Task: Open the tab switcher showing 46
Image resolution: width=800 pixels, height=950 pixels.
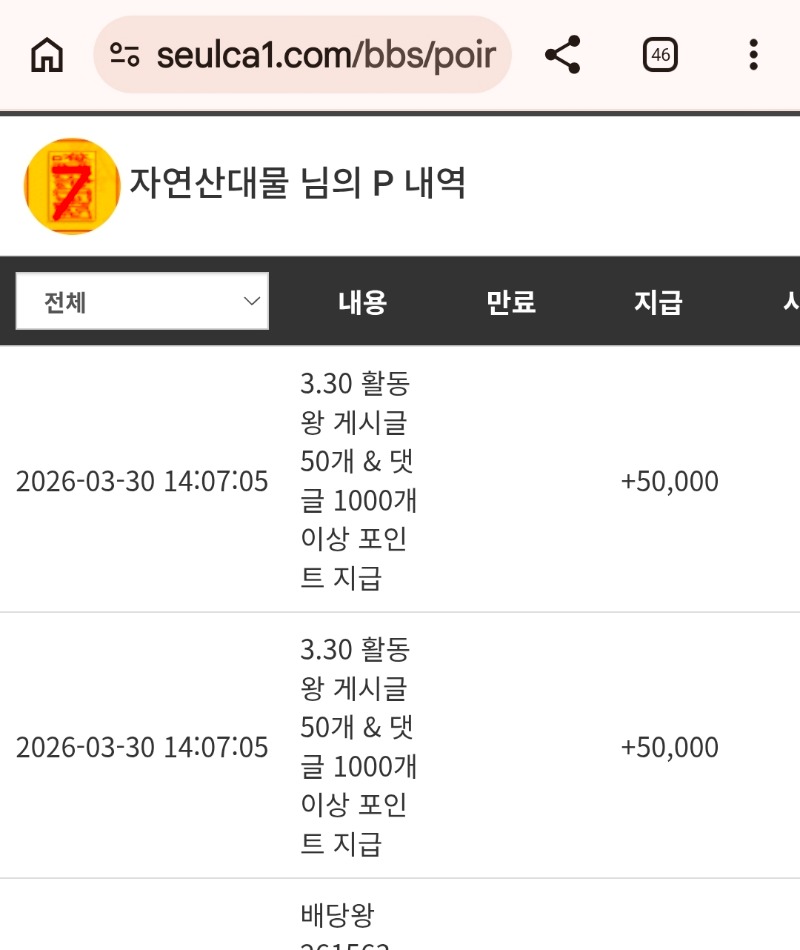Action: click(x=660, y=55)
